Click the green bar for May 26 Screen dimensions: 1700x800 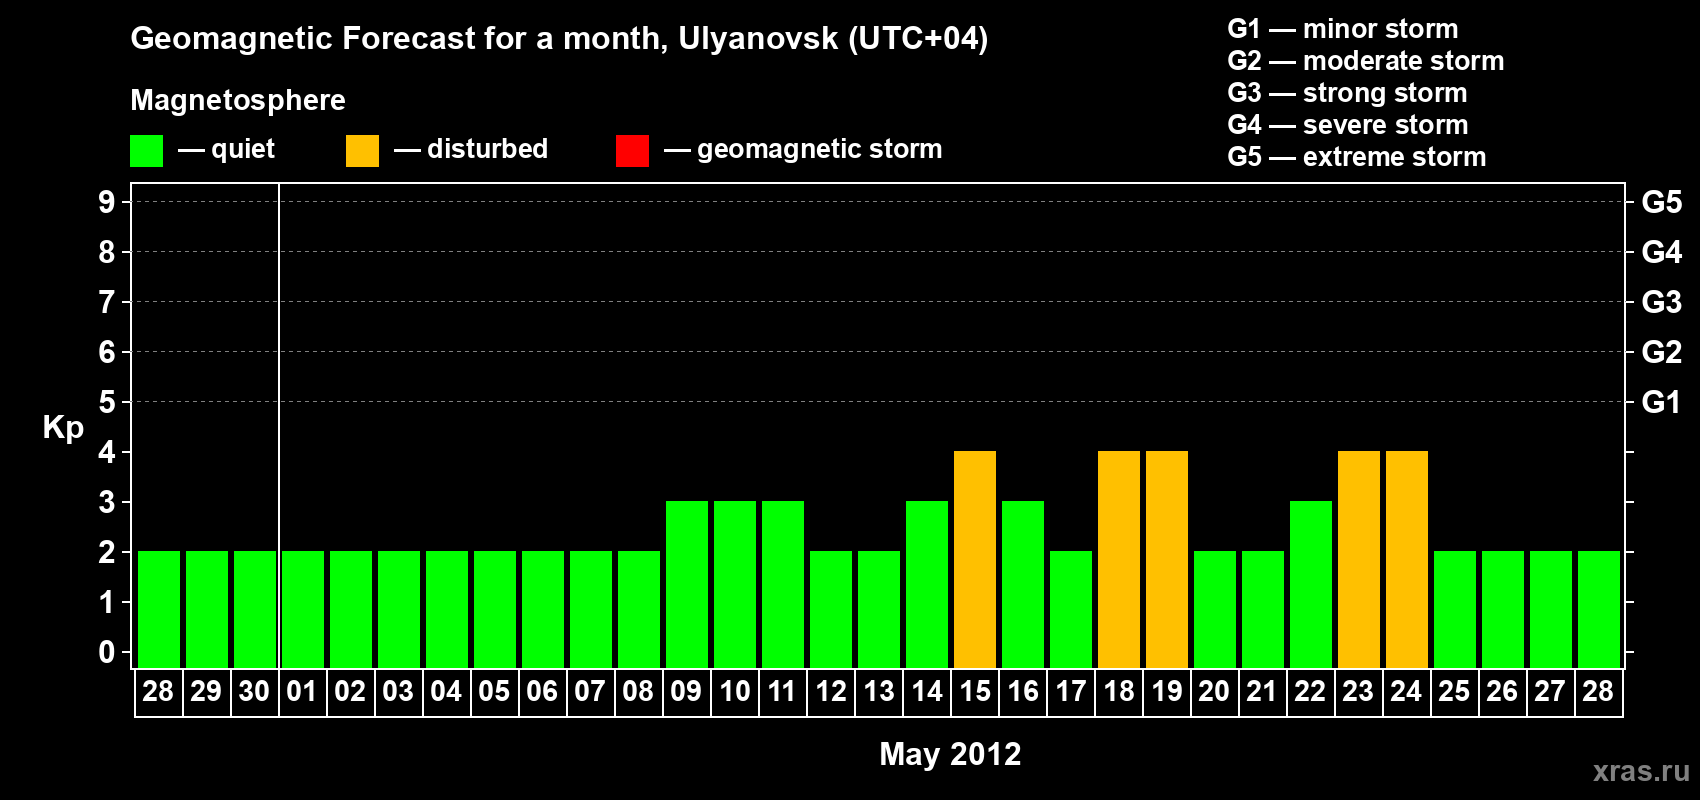tap(1503, 609)
